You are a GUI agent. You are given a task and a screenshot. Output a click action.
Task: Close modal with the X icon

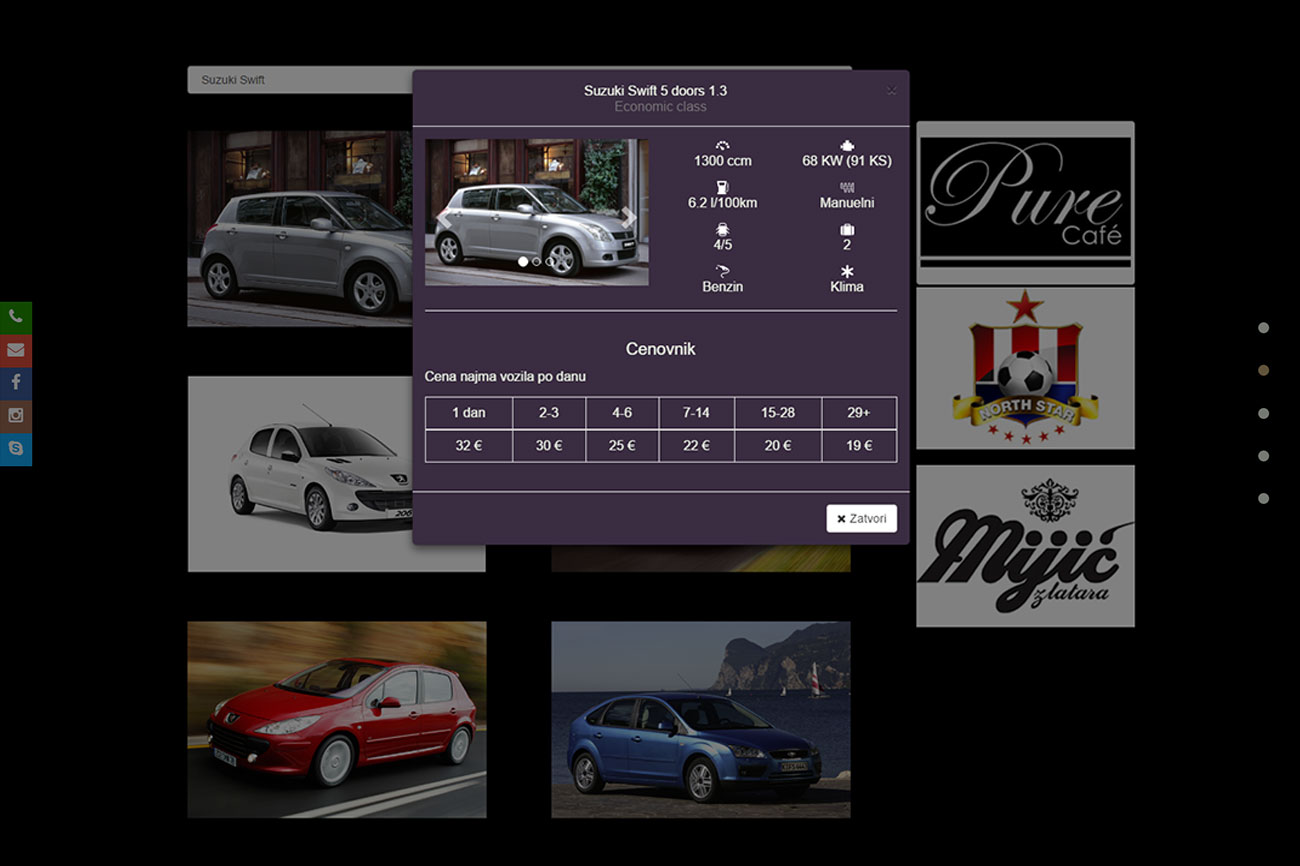click(891, 90)
